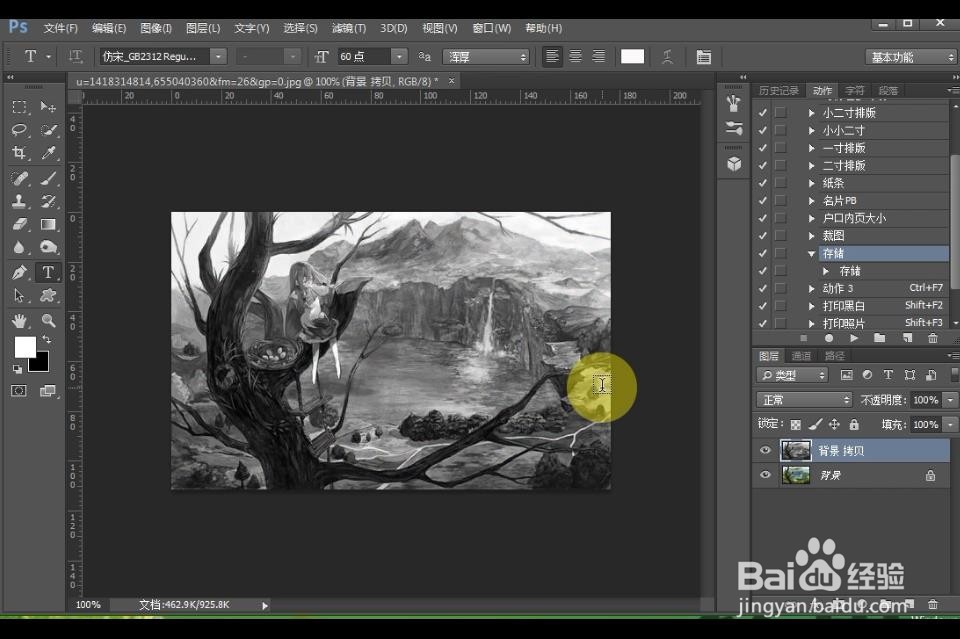Open the 图像(I) menu
960x639 pixels.
pos(156,28)
